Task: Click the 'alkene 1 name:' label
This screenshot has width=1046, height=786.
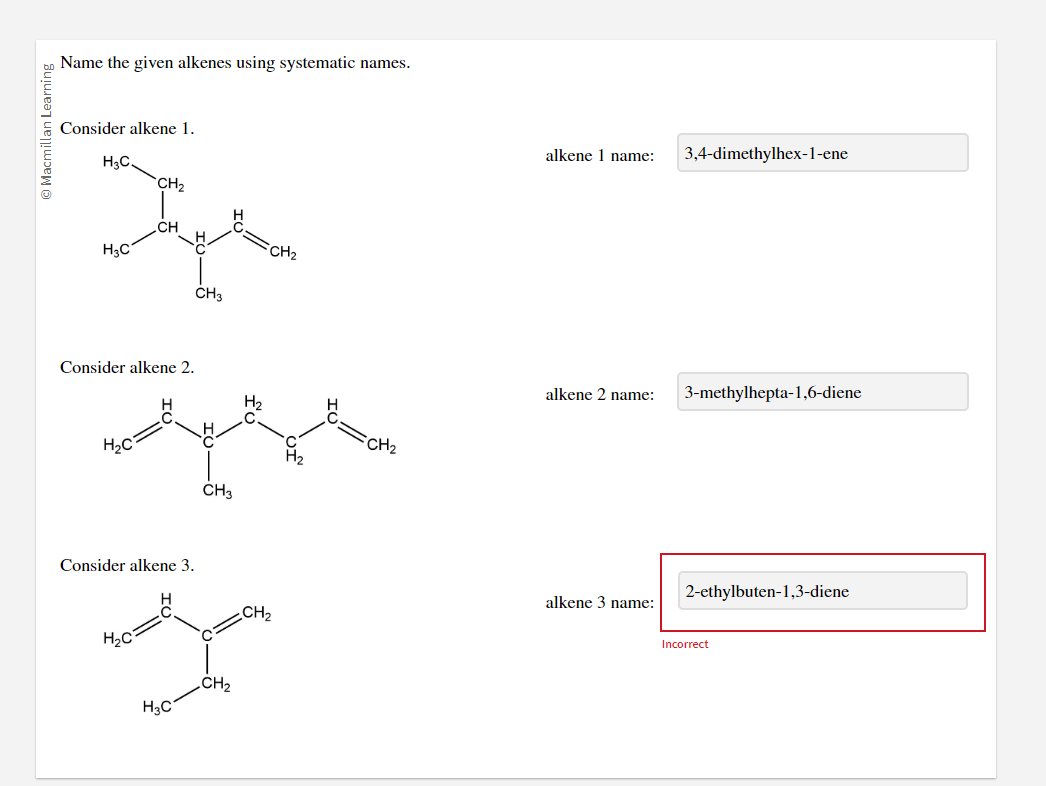Action: (x=599, y=155)
